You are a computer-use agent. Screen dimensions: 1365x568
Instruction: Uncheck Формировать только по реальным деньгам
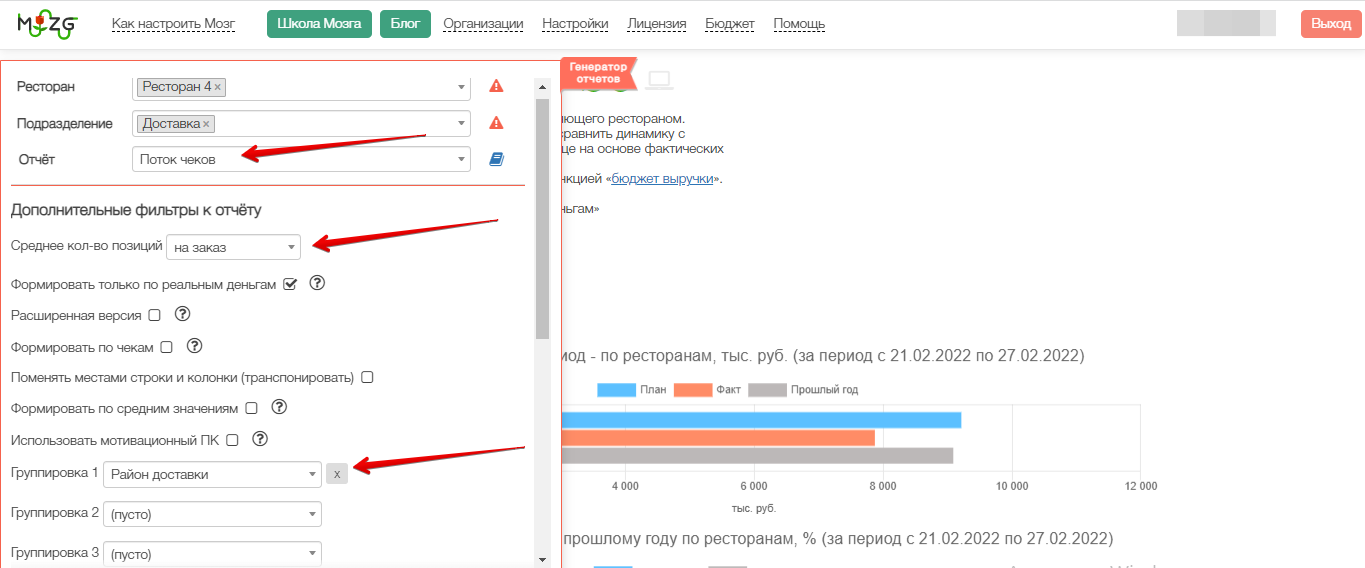pyautogui.click(x=290, y=284)
